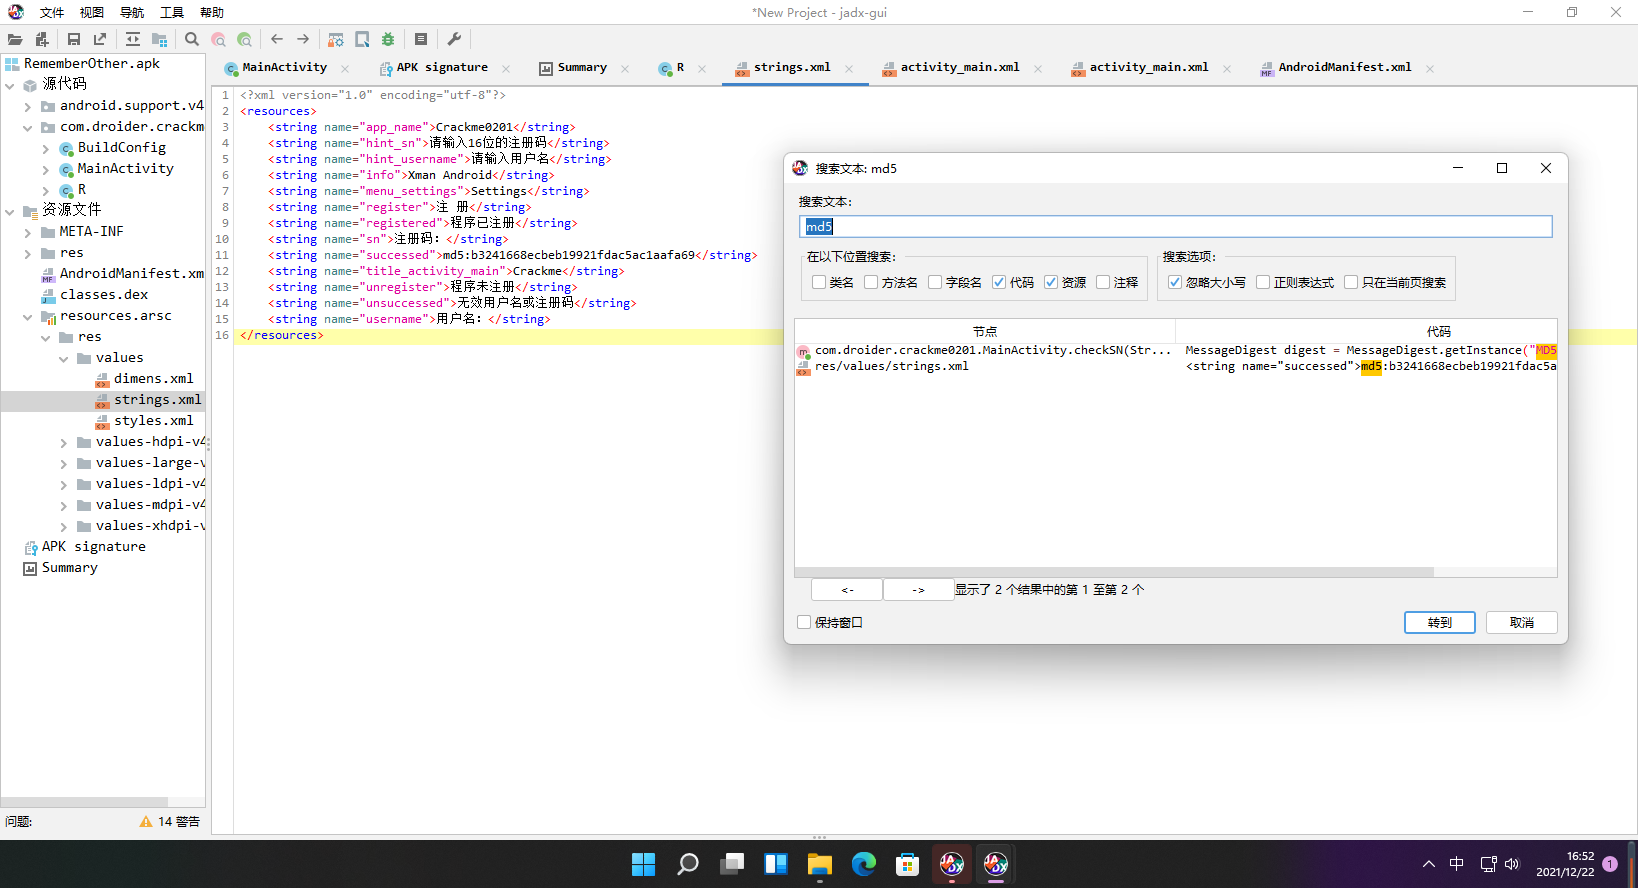Click the green bug debugger icon

point(388,39)
